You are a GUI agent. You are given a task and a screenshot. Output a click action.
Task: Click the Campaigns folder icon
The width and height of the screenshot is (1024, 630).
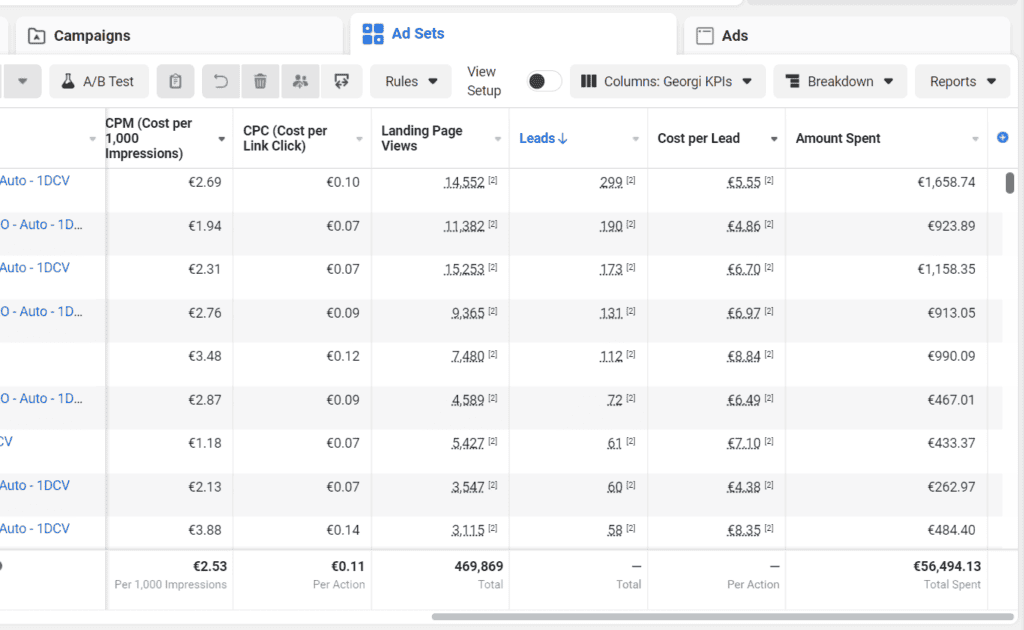pos(37,36)
